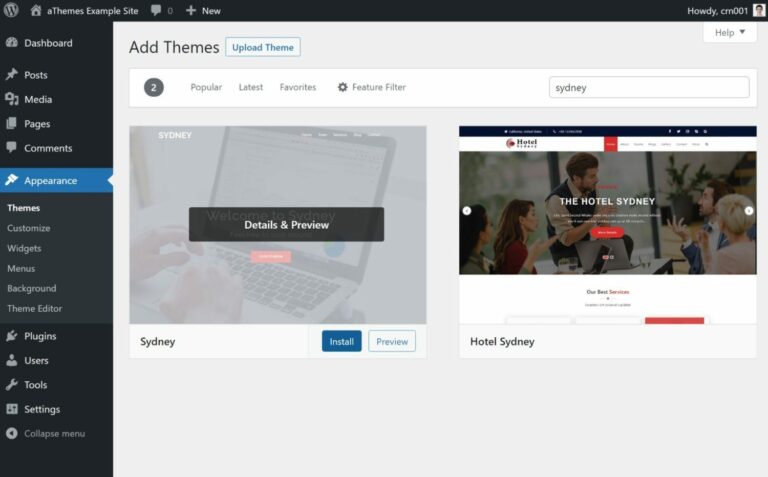Click the Tools wrench icon
Image resolution: width=768 pixels, height=477 pixels.
12,384
